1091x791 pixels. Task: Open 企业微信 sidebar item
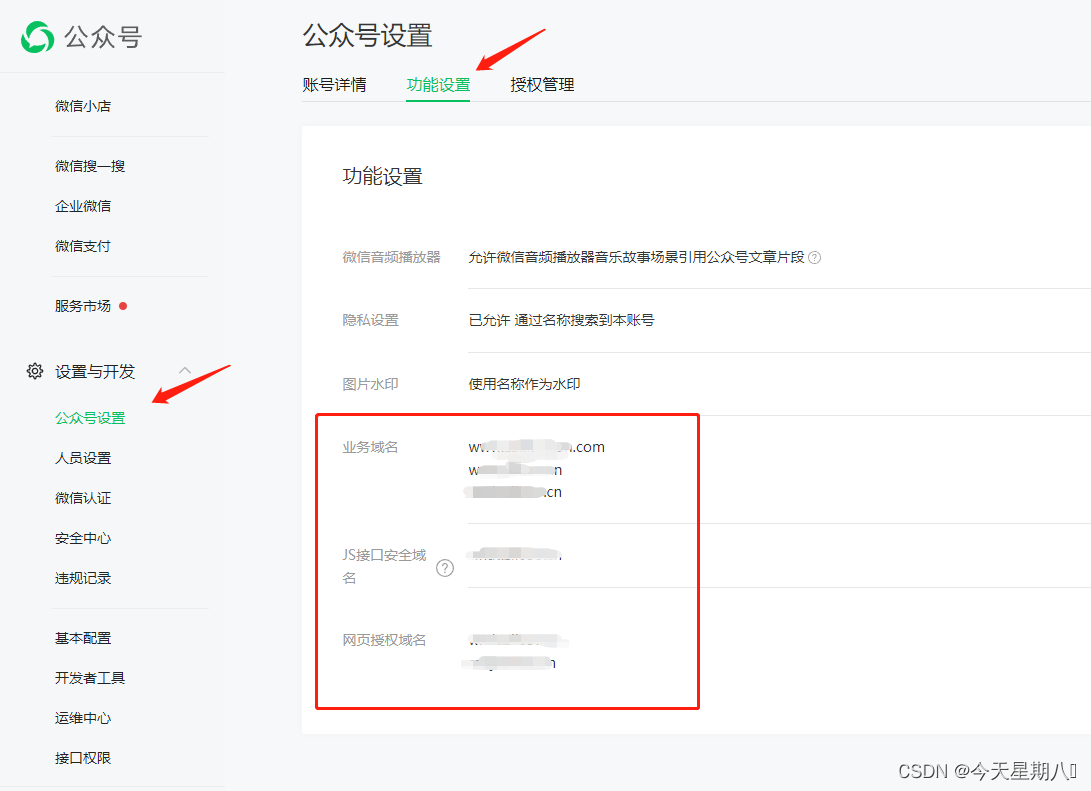coord(83,207)
